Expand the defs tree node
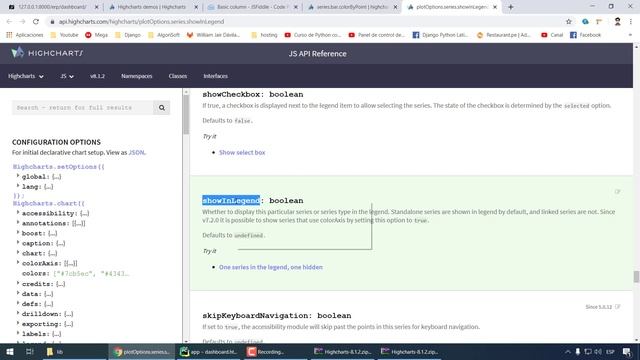640x360 pixels. click(x=18, y=303)
